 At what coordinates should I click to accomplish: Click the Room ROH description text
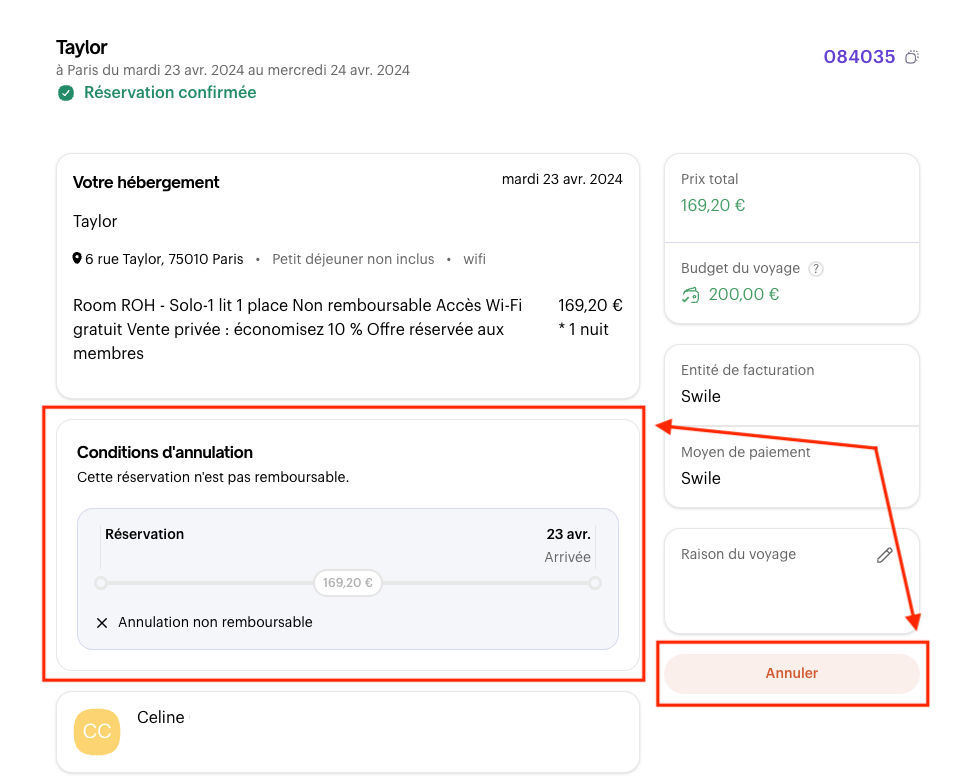[298, 329]
